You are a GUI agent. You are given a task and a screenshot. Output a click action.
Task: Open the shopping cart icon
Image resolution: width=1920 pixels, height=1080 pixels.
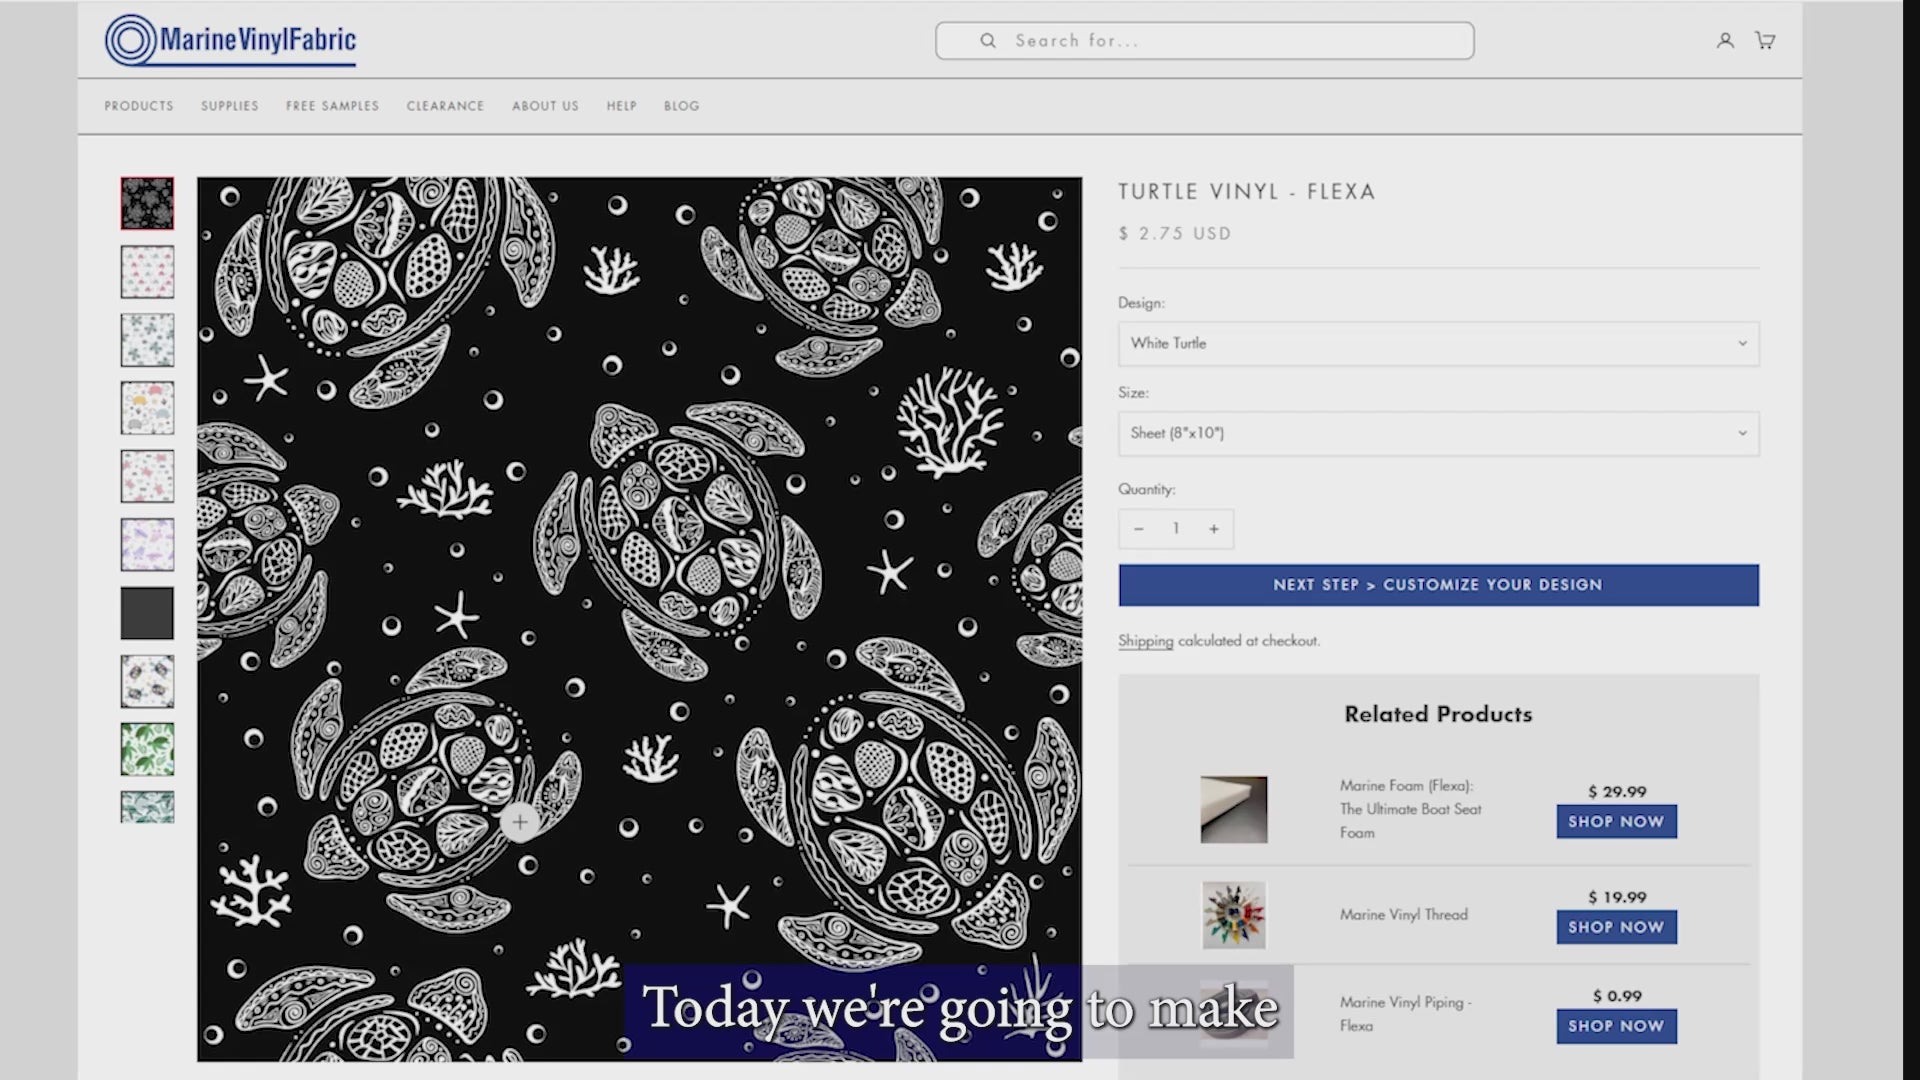pyautogui.click(x=1765, y=41)
